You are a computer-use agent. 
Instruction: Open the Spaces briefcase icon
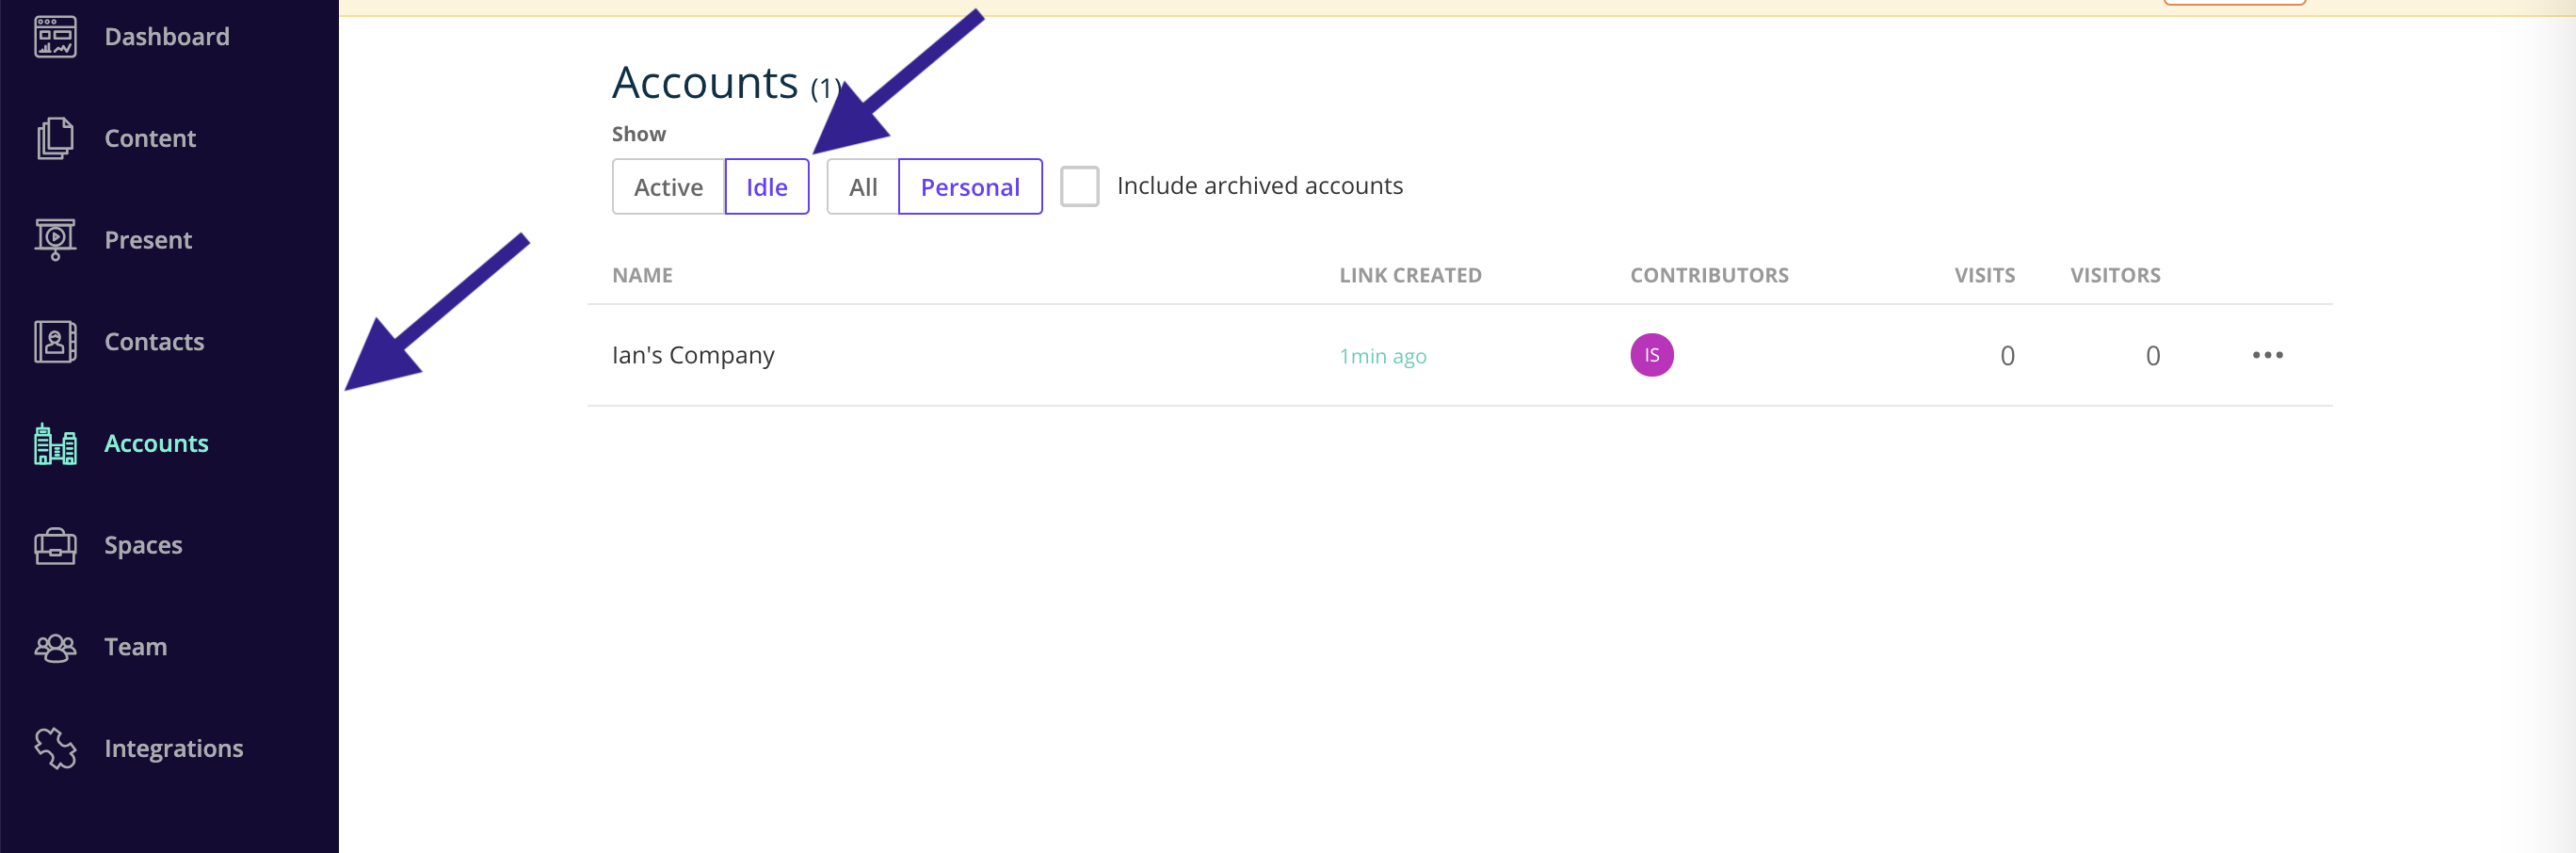coord(55,546)
